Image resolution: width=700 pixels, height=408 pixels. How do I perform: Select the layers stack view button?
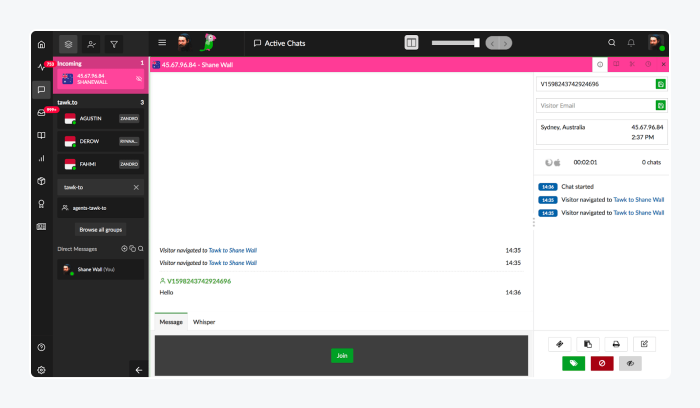[68, 44]
